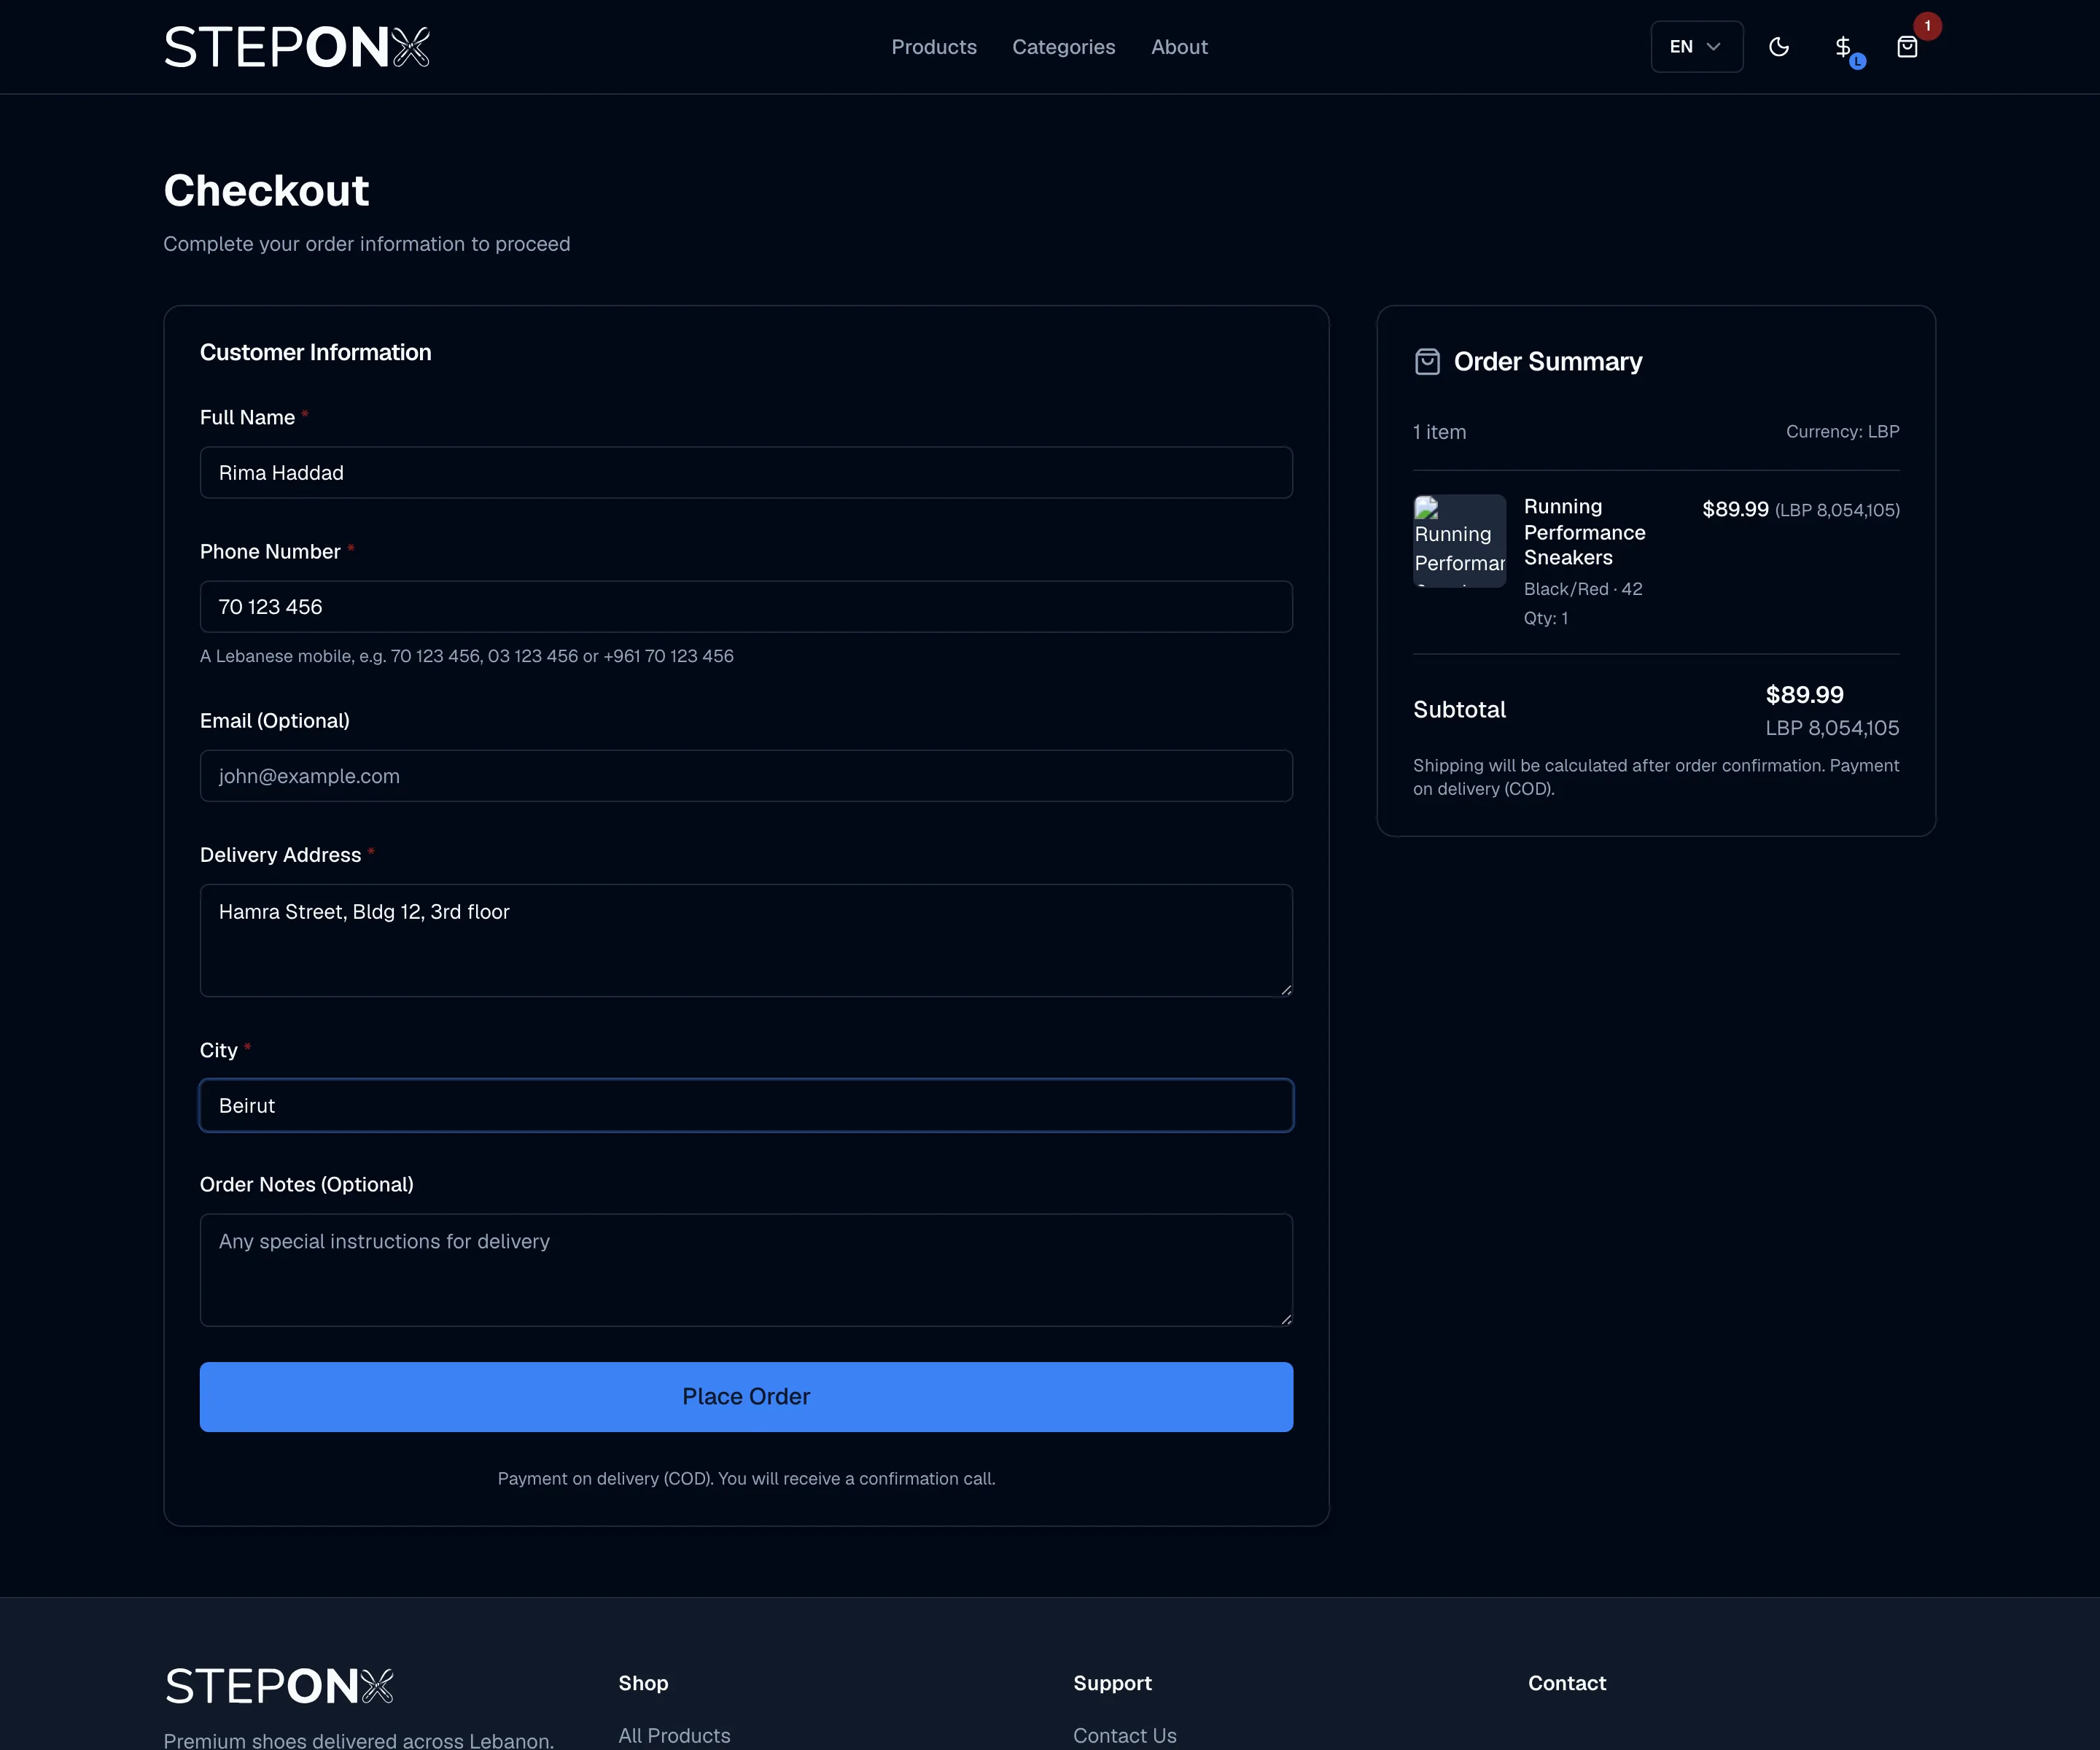2100x1750 pixels.
Task: Open the Products menu item
Action: [934, 47]
